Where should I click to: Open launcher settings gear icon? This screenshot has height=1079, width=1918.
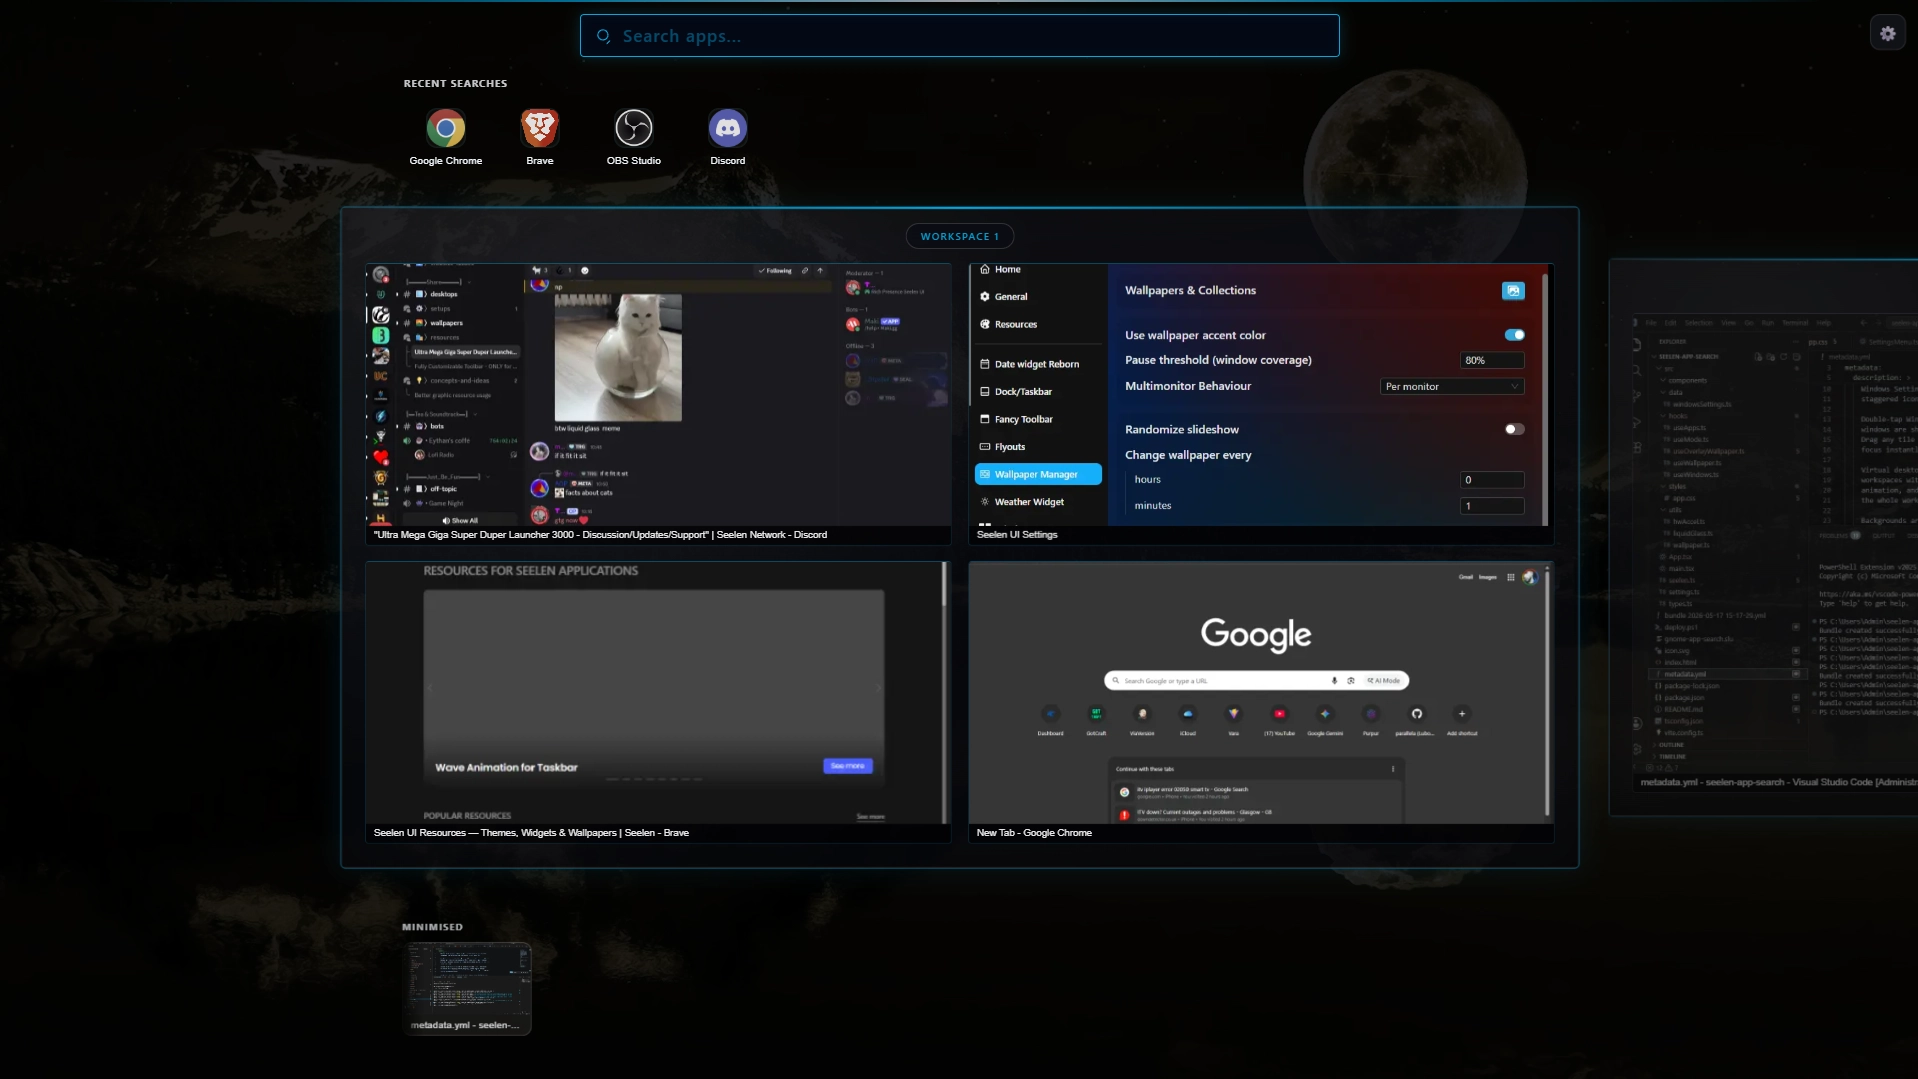1887,34
